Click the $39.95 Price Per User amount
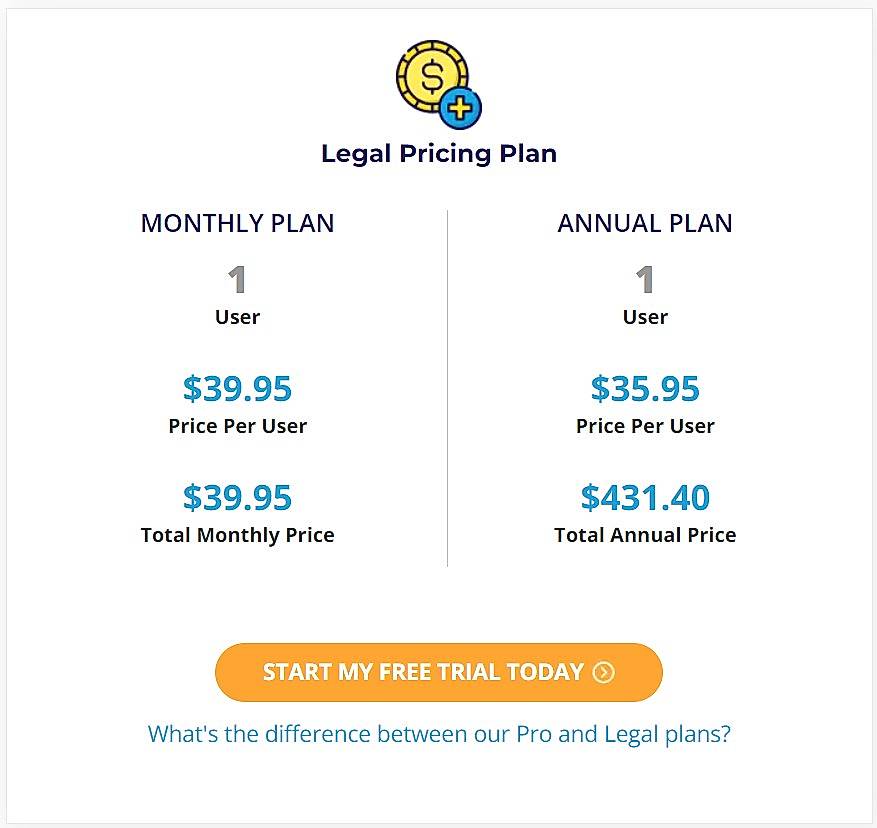The height and width of the screenshot is (828, 877). point(237,389)
